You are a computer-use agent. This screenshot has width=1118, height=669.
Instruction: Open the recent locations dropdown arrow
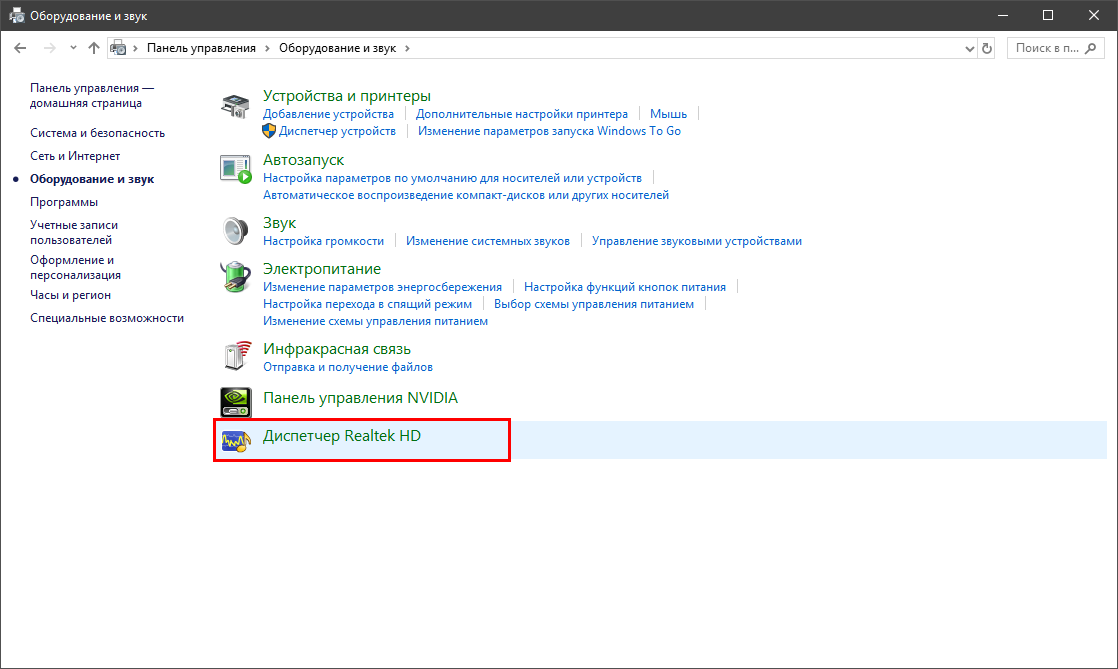click(73, 48)
